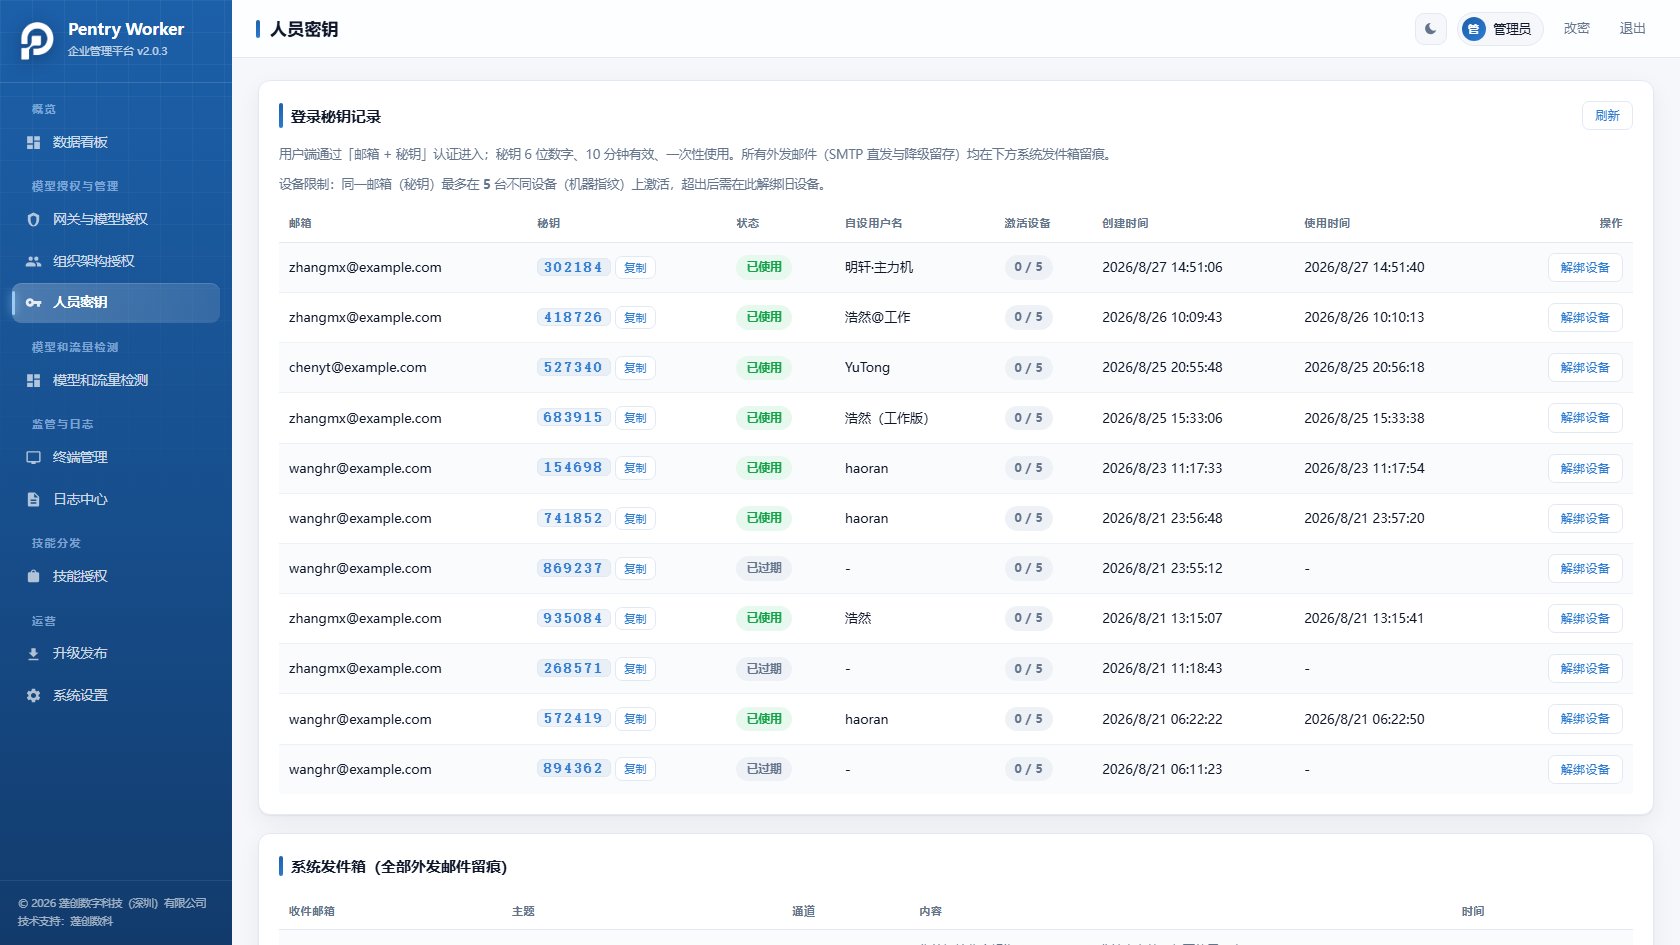Screen dimensions: 1680x945
Task: Click secret key value 572419
Action: (573, 718)
